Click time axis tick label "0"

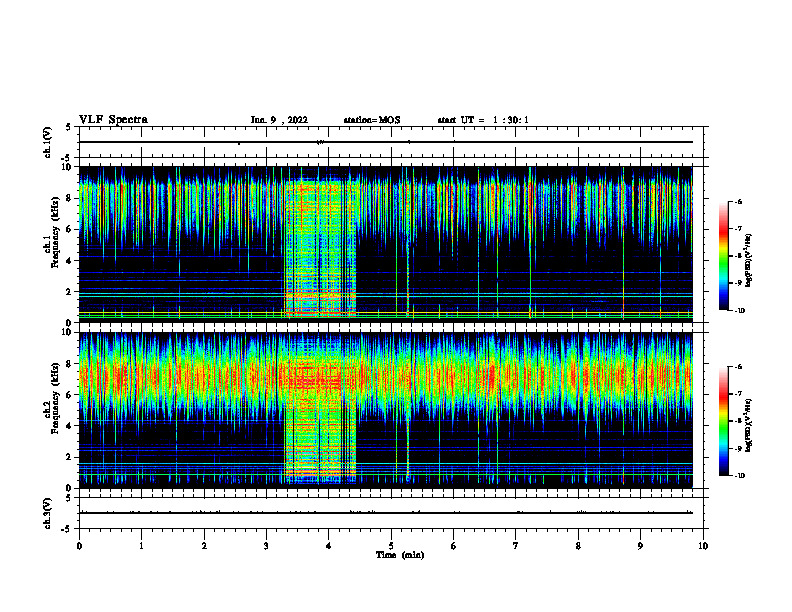pyautogui.click(x=79, y=546)
